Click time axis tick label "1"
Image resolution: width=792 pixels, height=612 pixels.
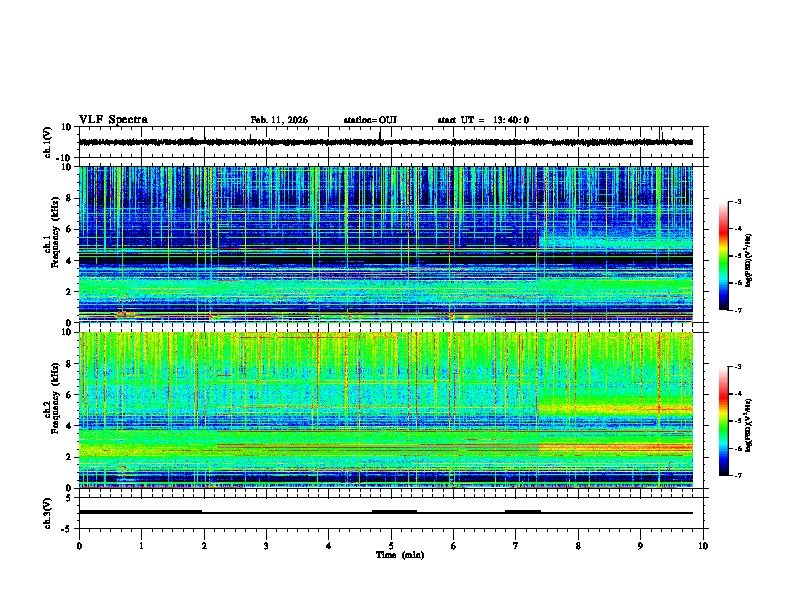141,546
